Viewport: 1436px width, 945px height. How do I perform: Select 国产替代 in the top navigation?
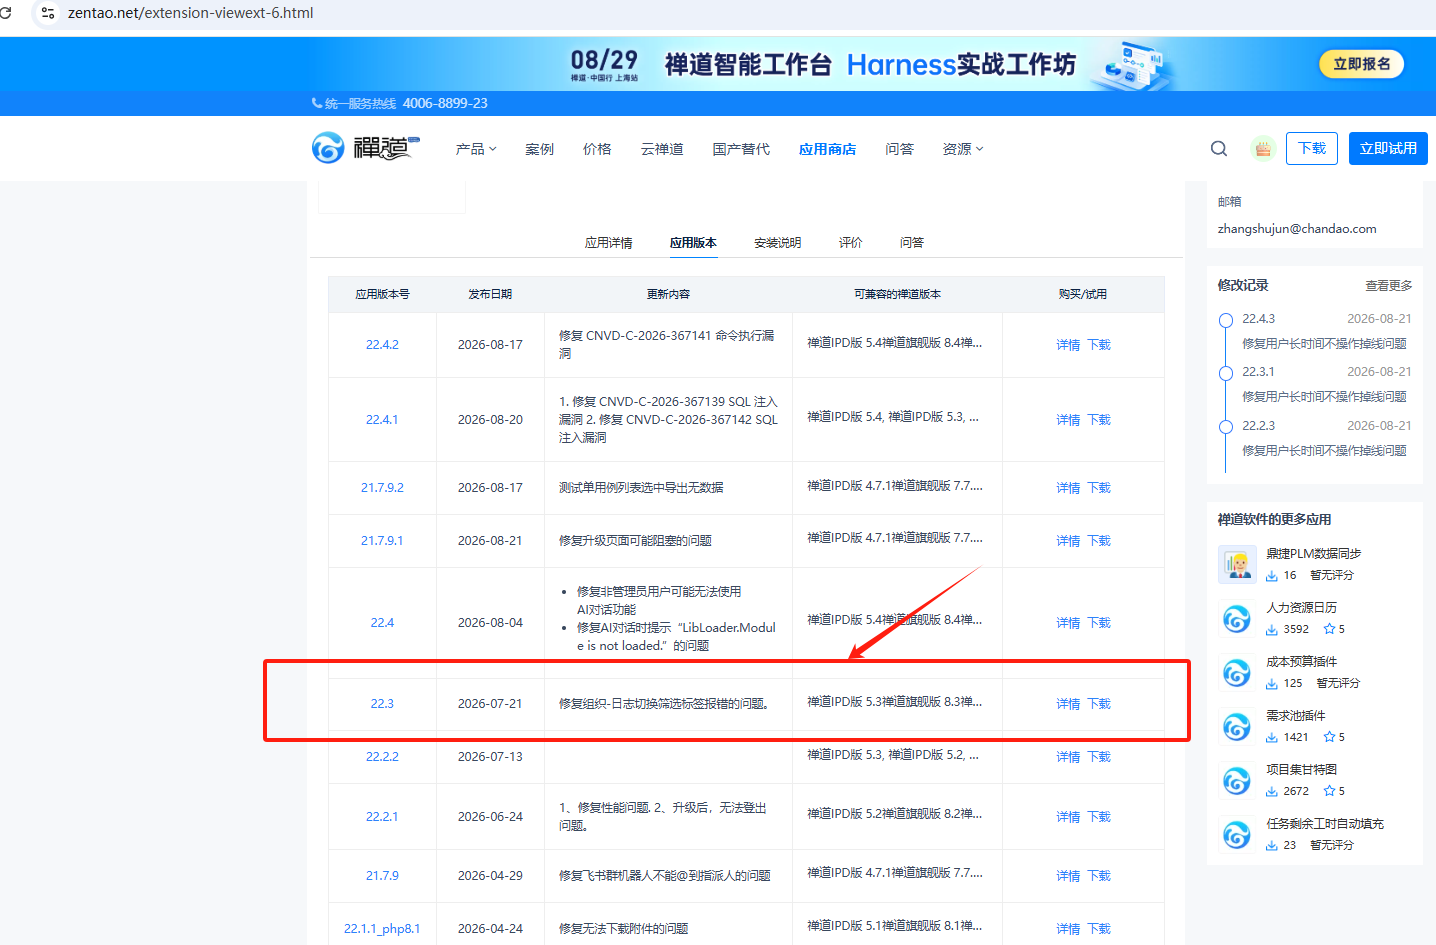[x=741, y=149]
